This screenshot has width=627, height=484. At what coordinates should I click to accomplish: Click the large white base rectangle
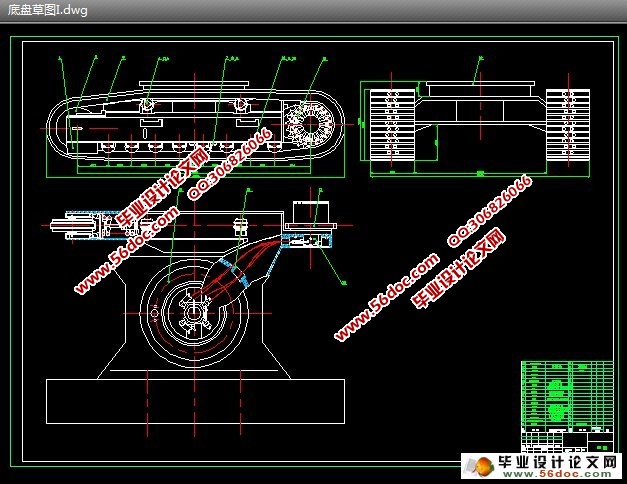pos(195,401)
